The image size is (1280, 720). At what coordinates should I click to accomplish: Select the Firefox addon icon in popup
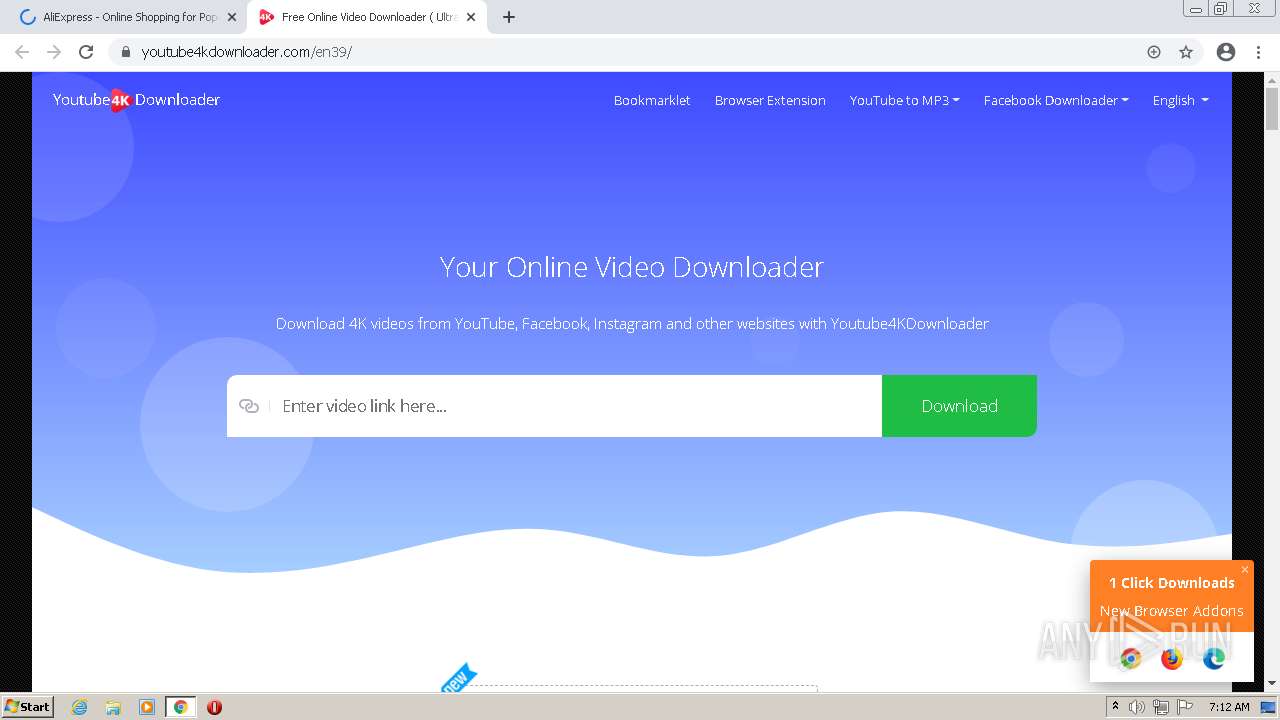tap(1172, 658)
